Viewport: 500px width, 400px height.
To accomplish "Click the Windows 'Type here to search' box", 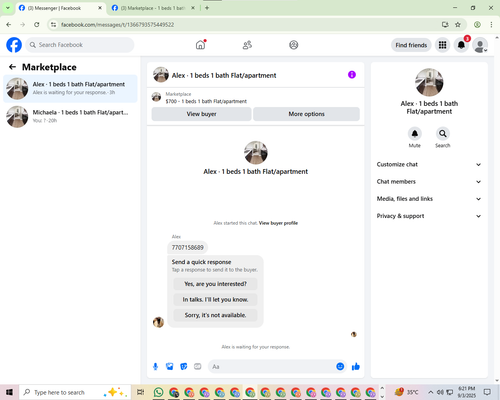I will 74,392.
